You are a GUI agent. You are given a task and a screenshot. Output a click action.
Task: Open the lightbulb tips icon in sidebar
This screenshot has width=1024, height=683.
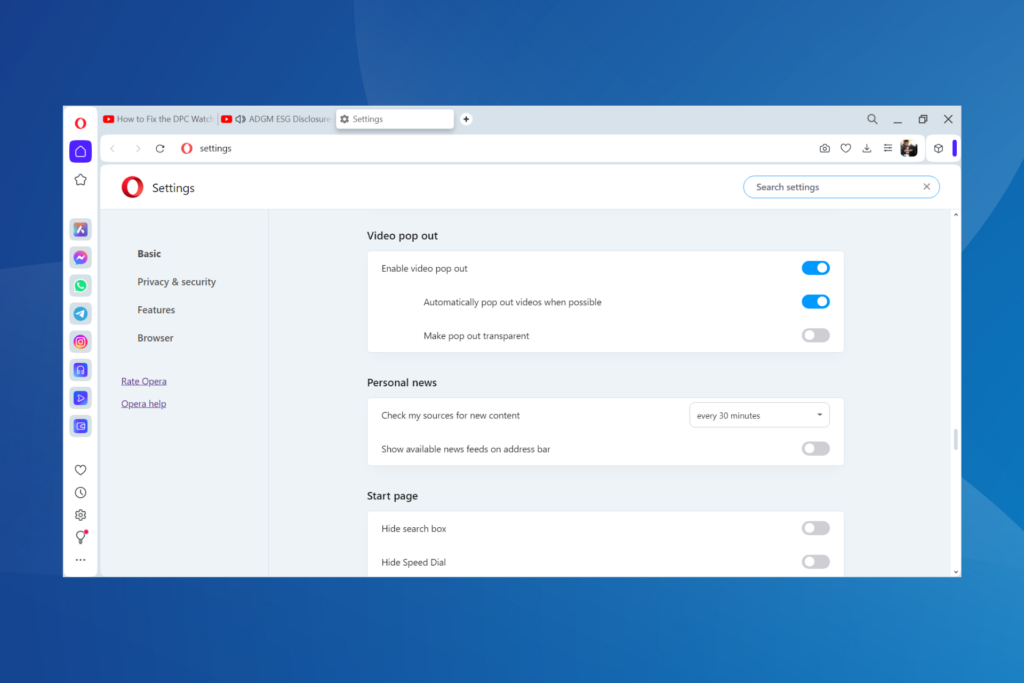[81, 537]
